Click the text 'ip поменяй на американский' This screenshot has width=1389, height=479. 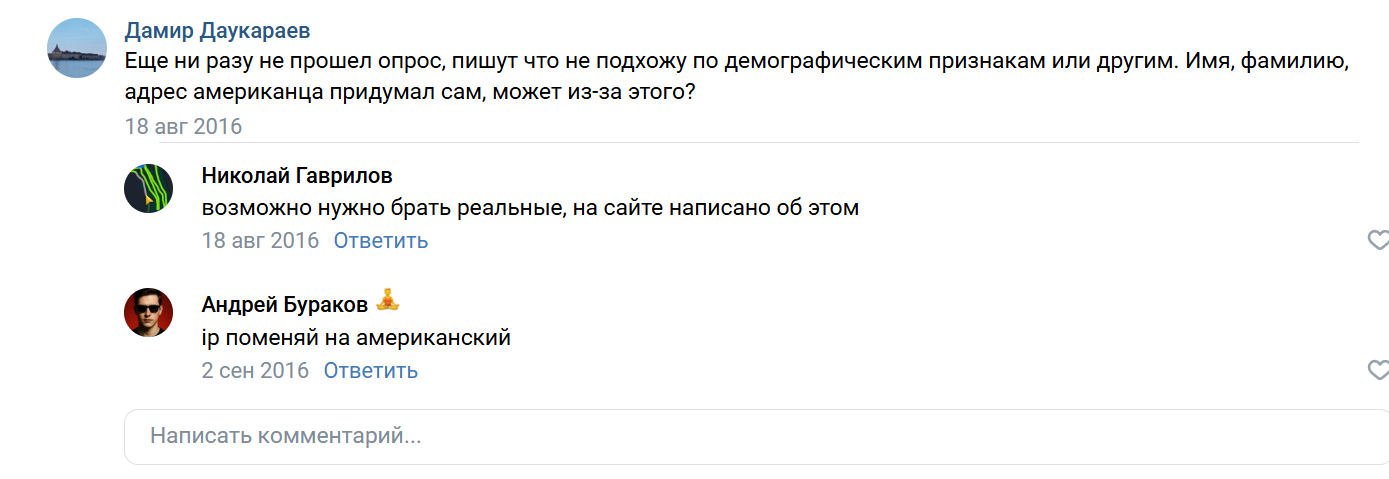[x=356, y=338]
